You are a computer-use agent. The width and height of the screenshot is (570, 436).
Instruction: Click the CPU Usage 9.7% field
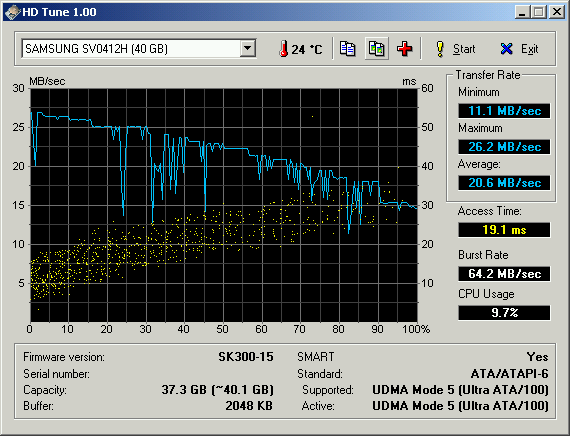[504, 313]
